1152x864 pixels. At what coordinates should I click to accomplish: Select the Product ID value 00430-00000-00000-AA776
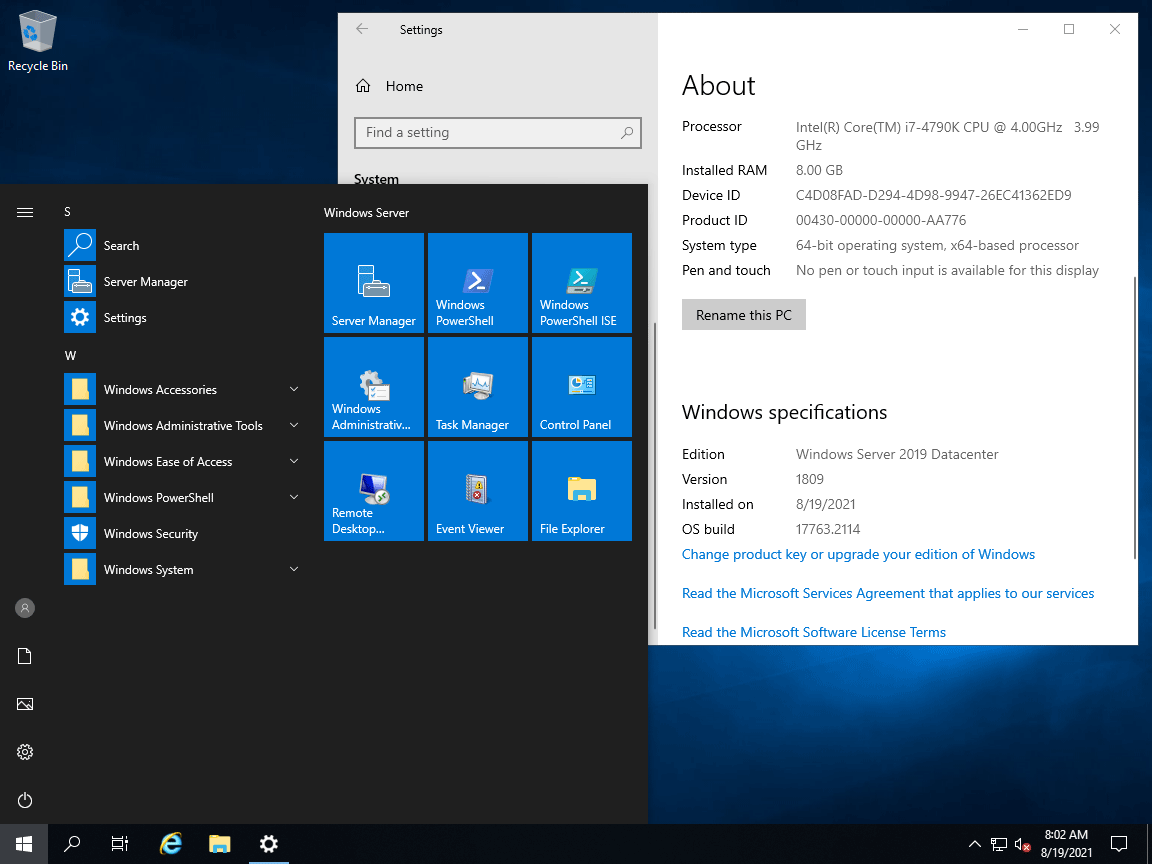coord(881,220)
